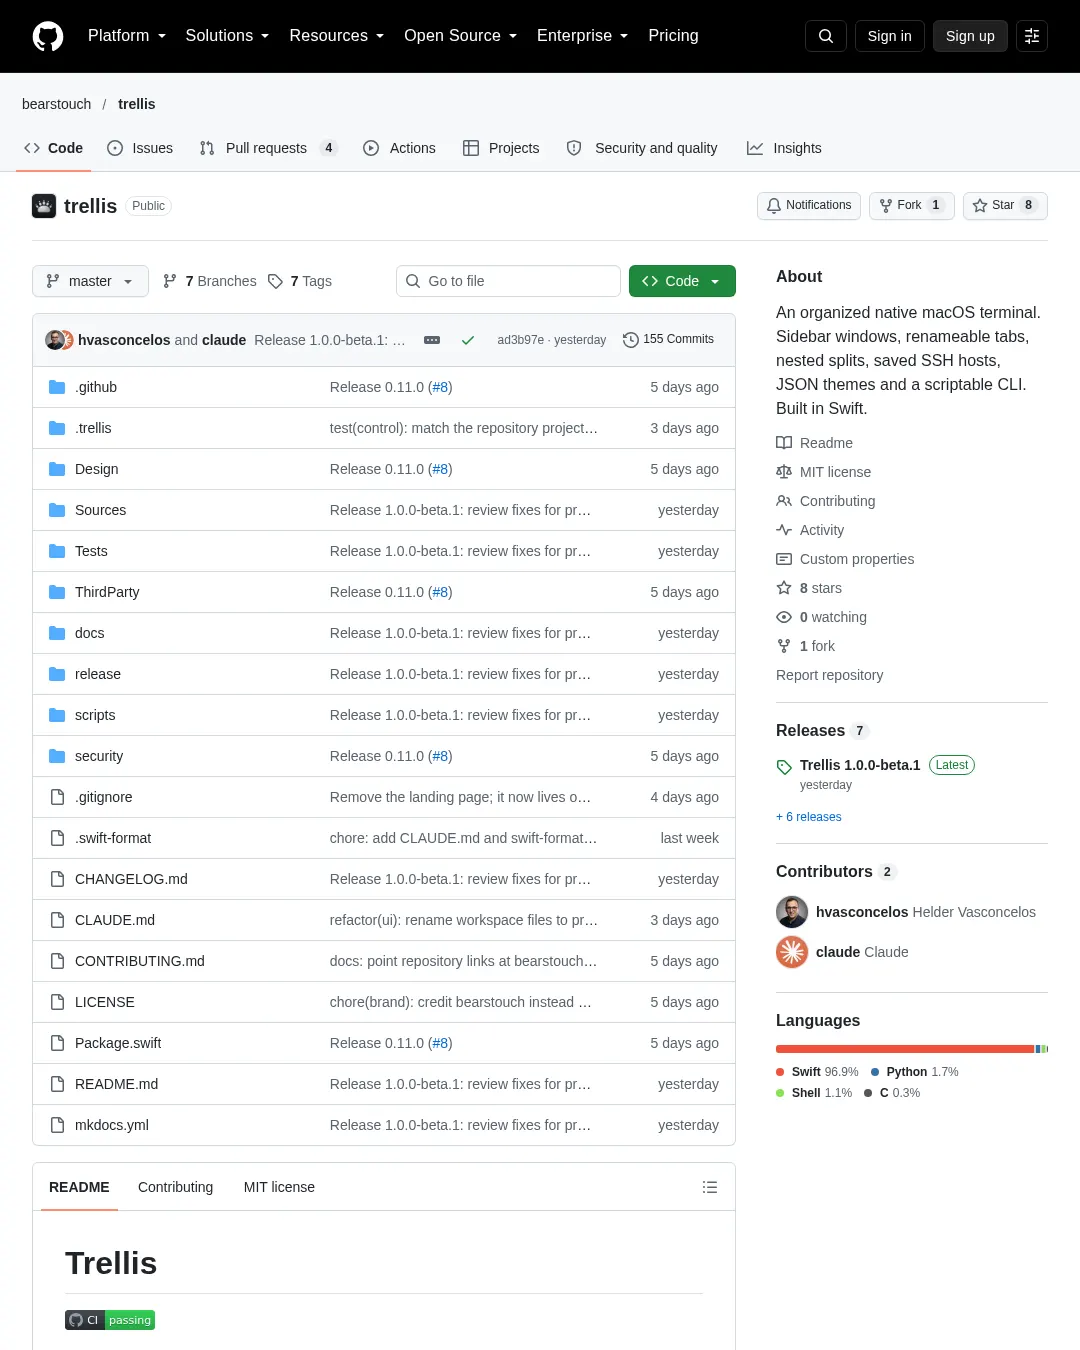Star the trellis repository
Screen dimensions: 1080x1350
tap(1005, 205)
